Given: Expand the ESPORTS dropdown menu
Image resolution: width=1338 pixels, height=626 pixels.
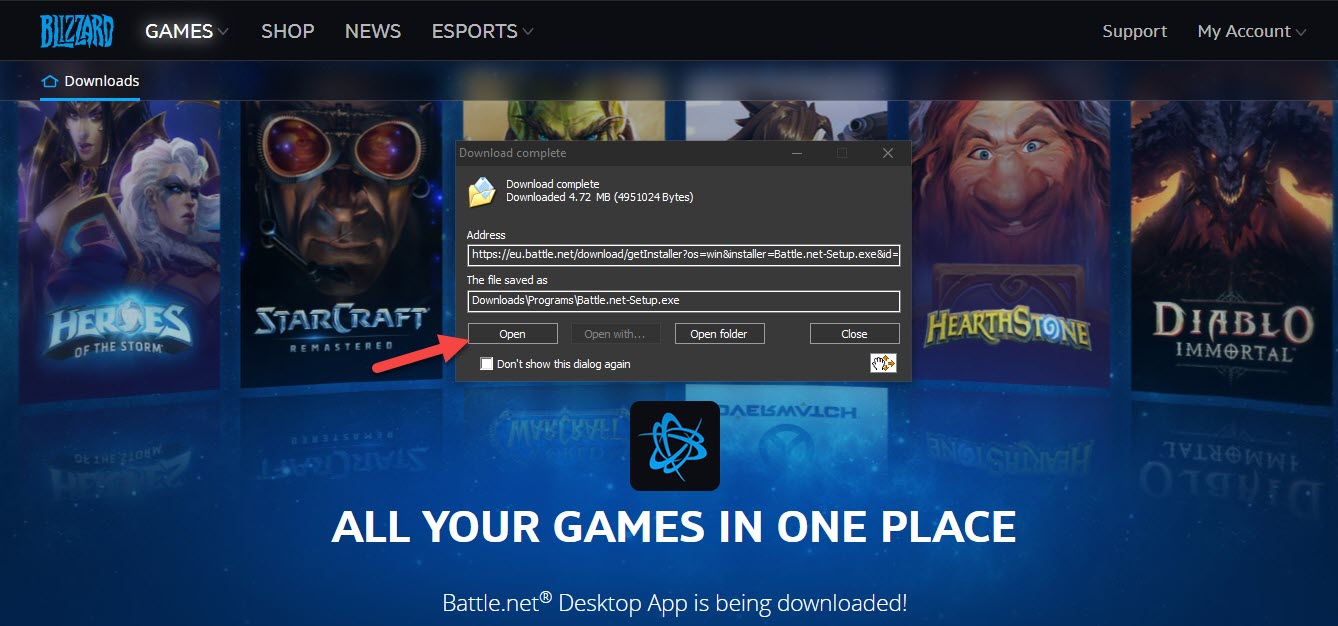Looking at the screenshot, I should [482, 31].
